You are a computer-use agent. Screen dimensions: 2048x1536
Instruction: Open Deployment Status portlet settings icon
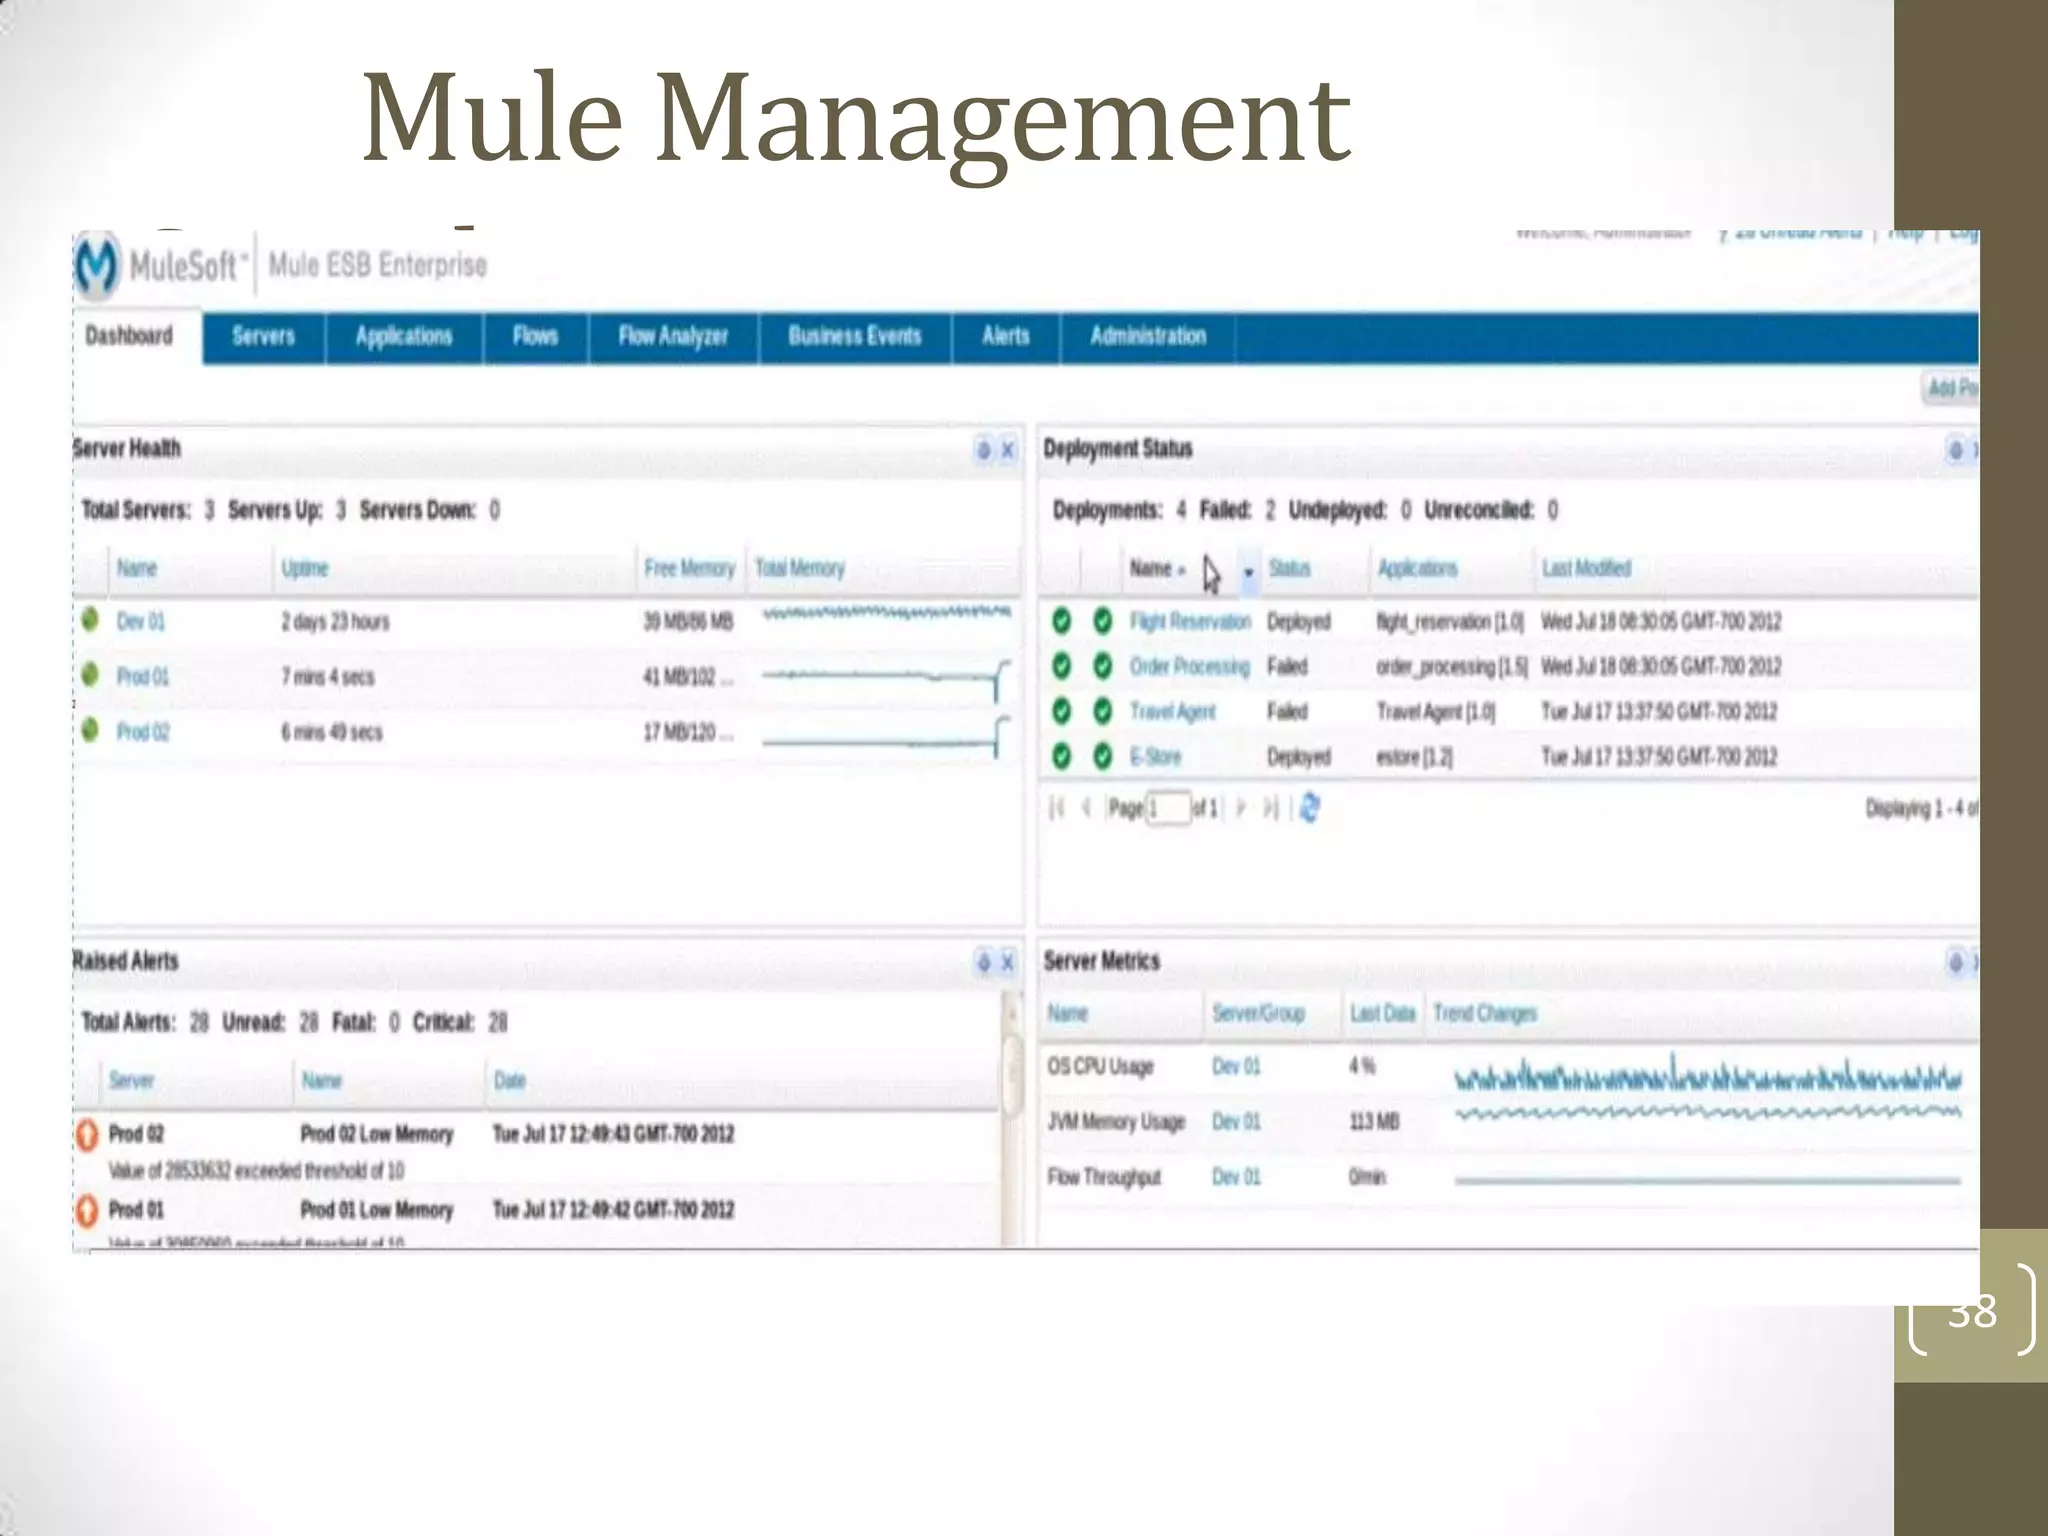click(1956, 450)
